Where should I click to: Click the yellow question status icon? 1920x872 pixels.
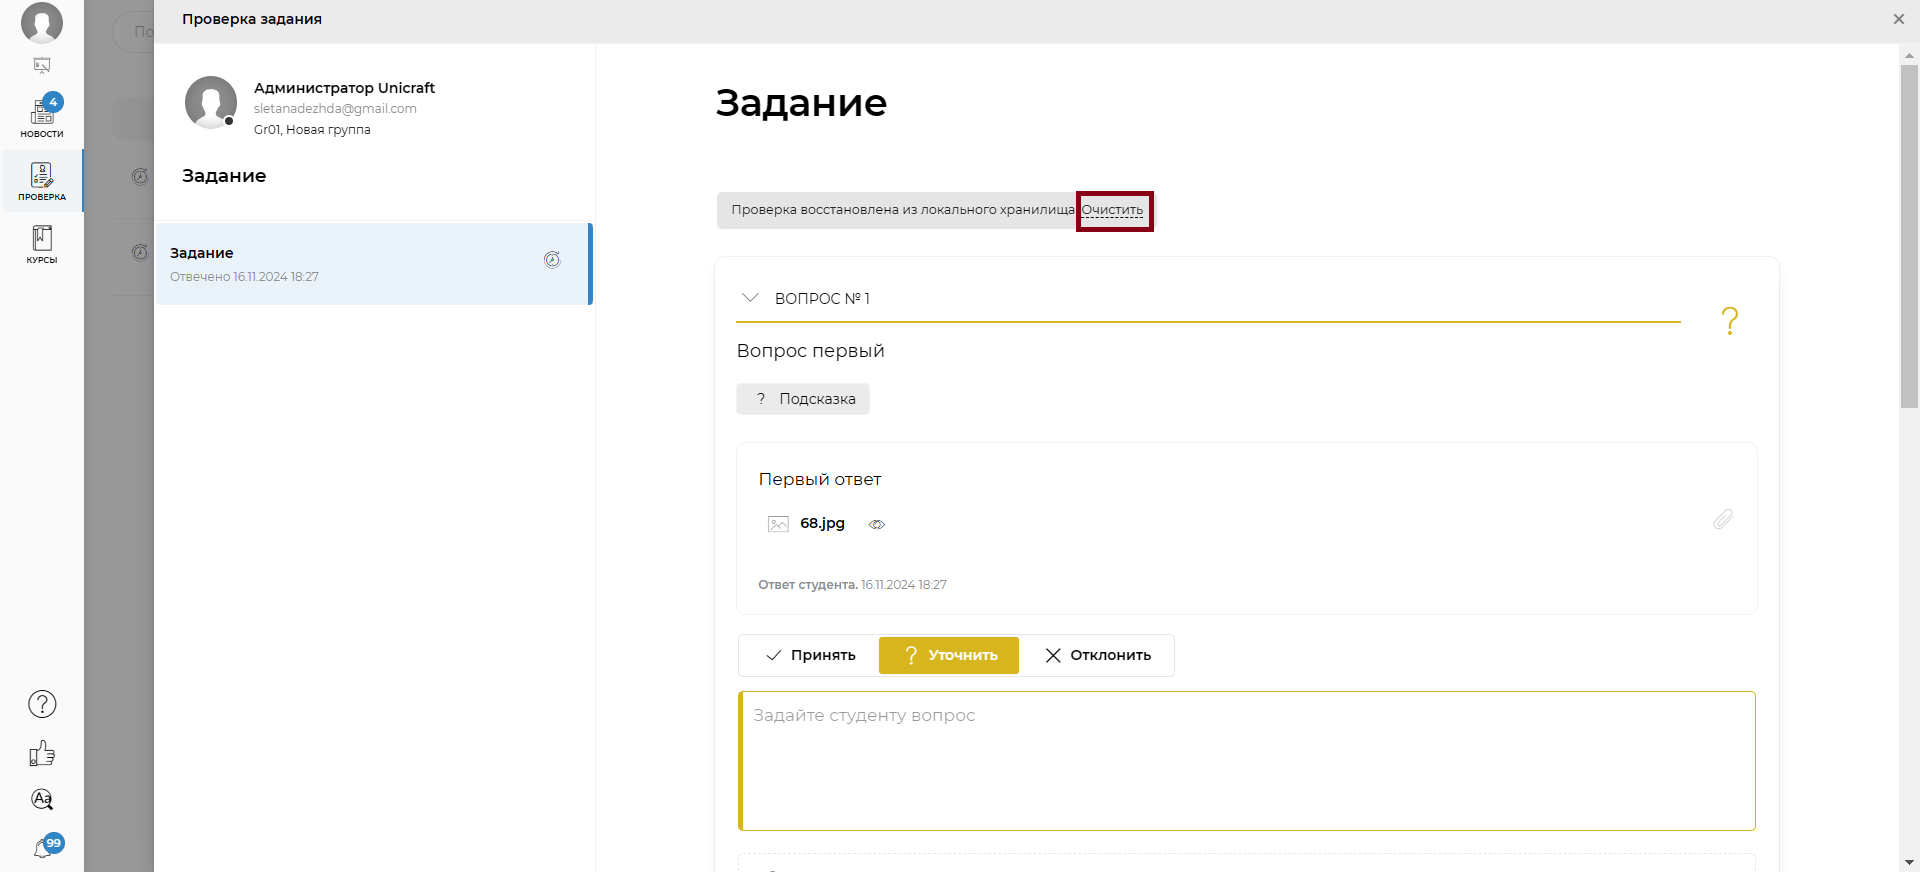point(1730,321)
